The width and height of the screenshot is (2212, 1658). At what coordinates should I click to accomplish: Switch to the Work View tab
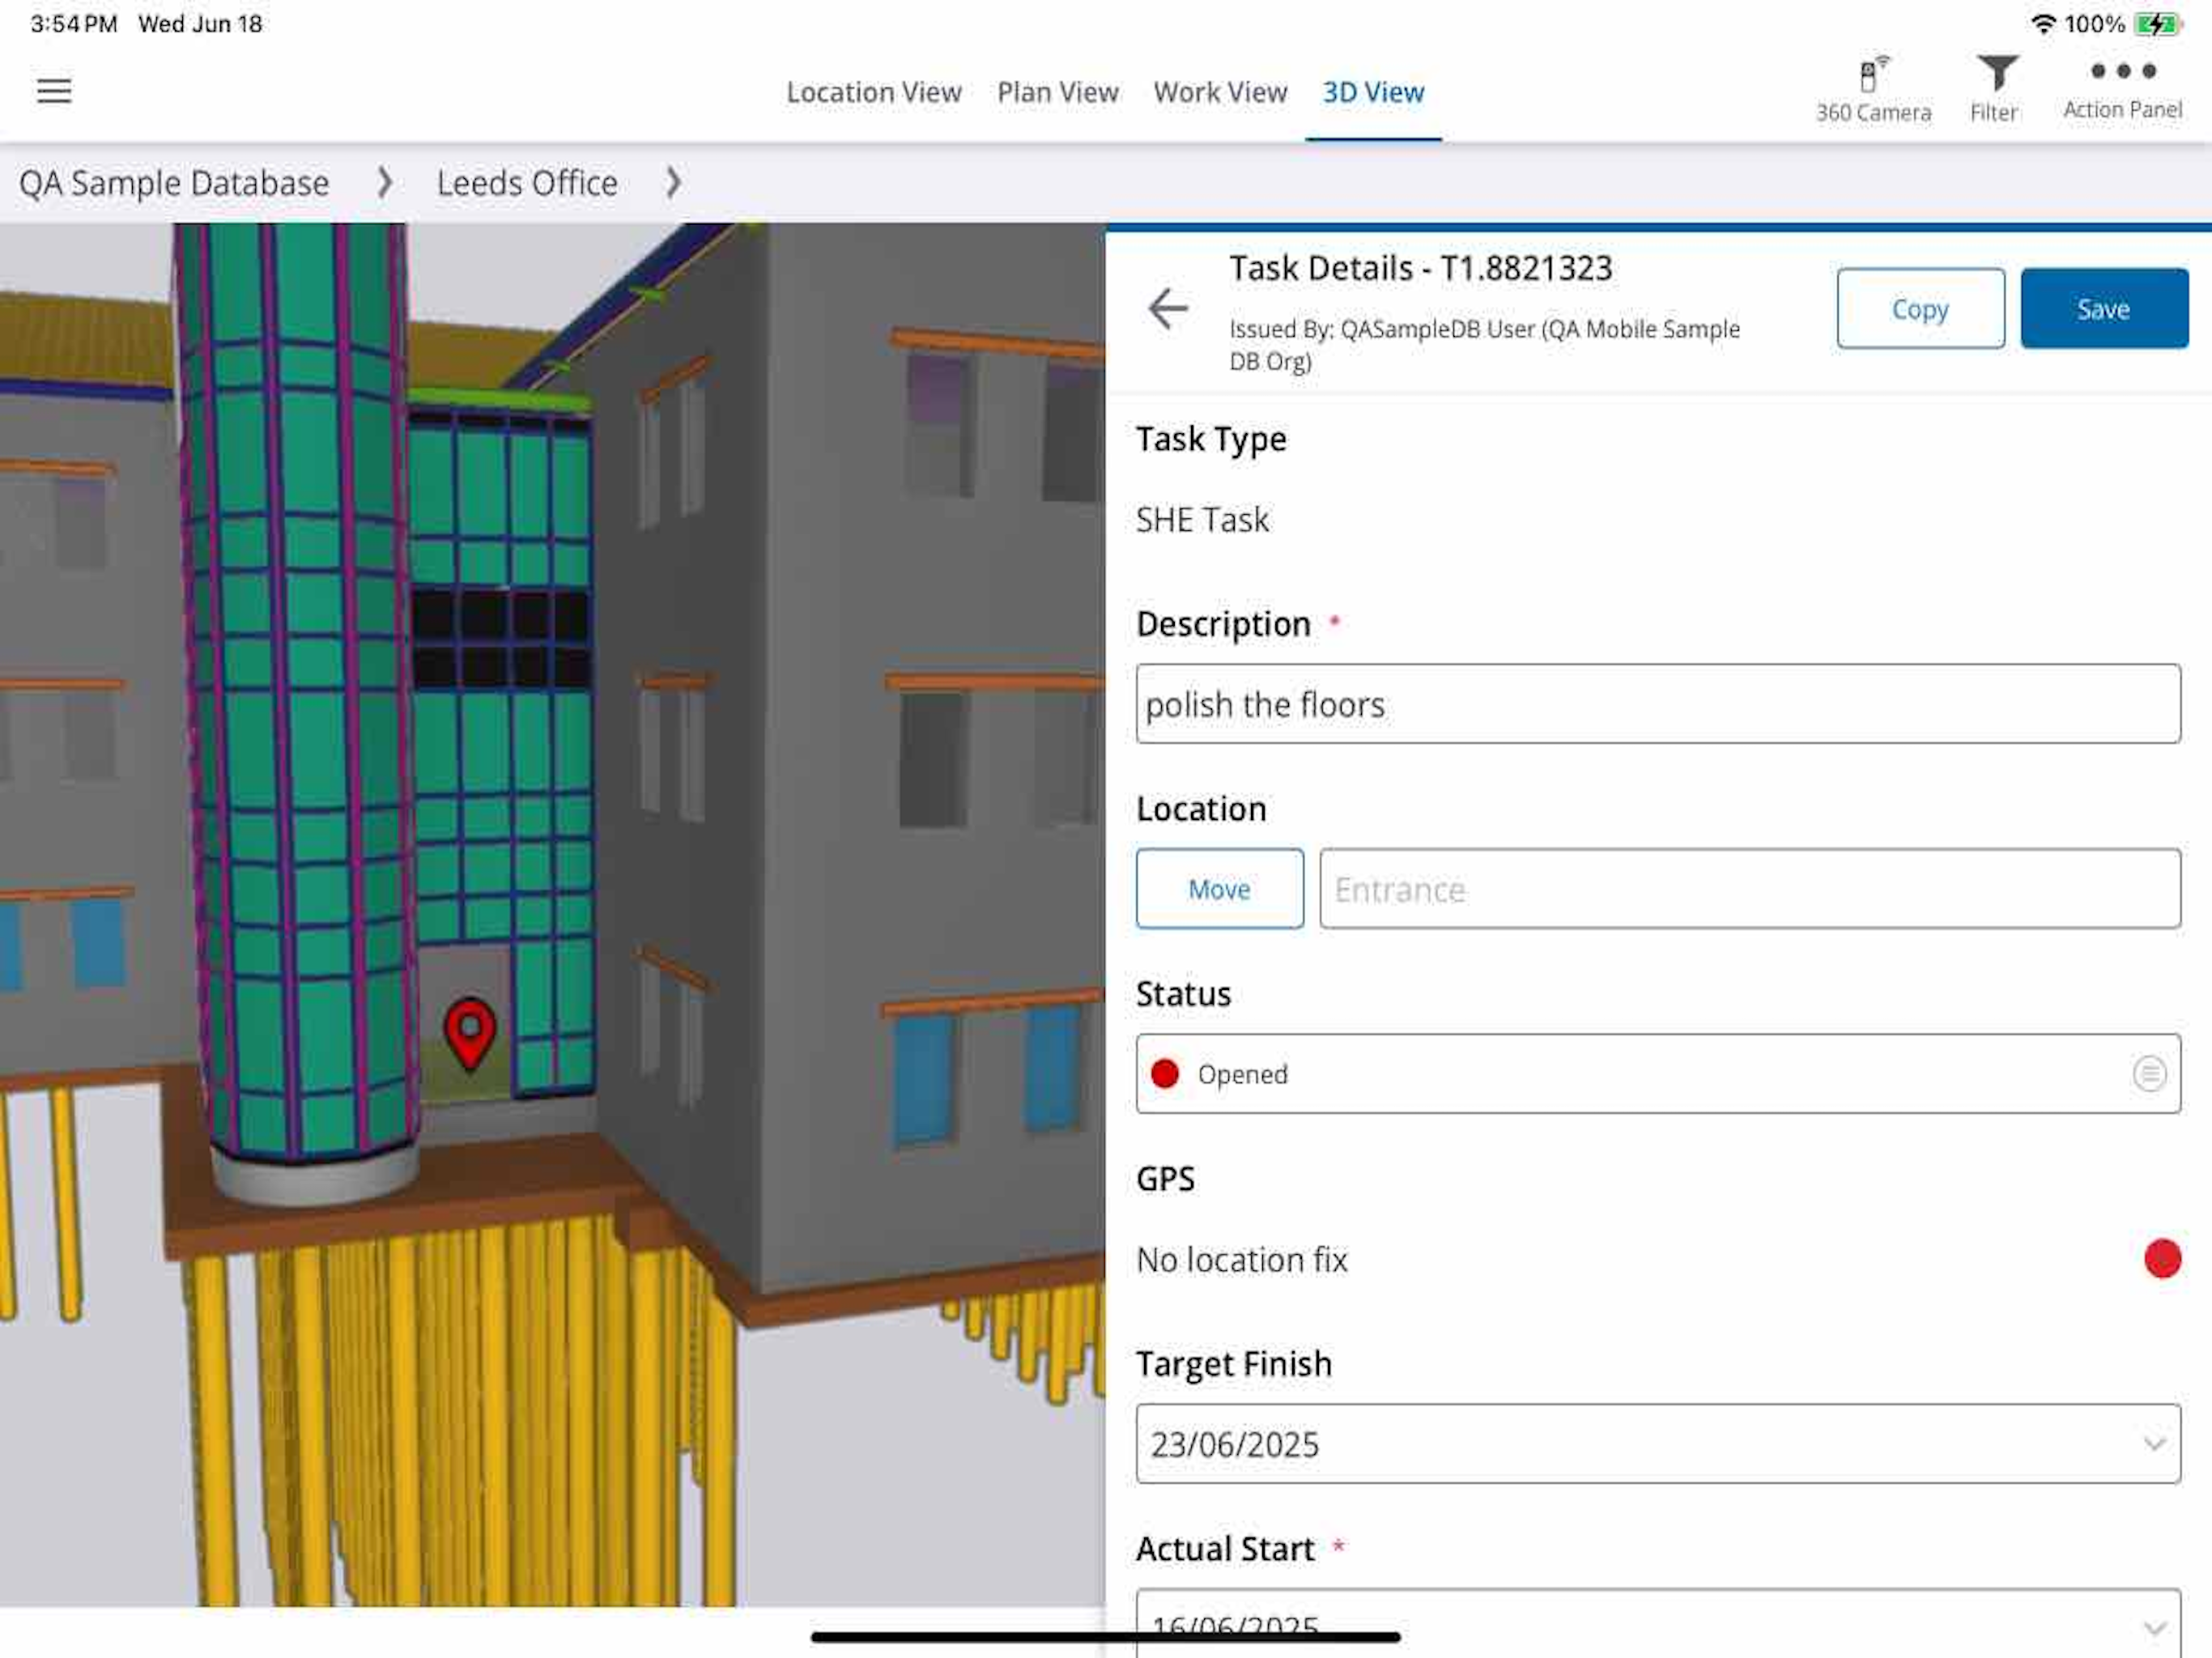tap(1219, 92)
